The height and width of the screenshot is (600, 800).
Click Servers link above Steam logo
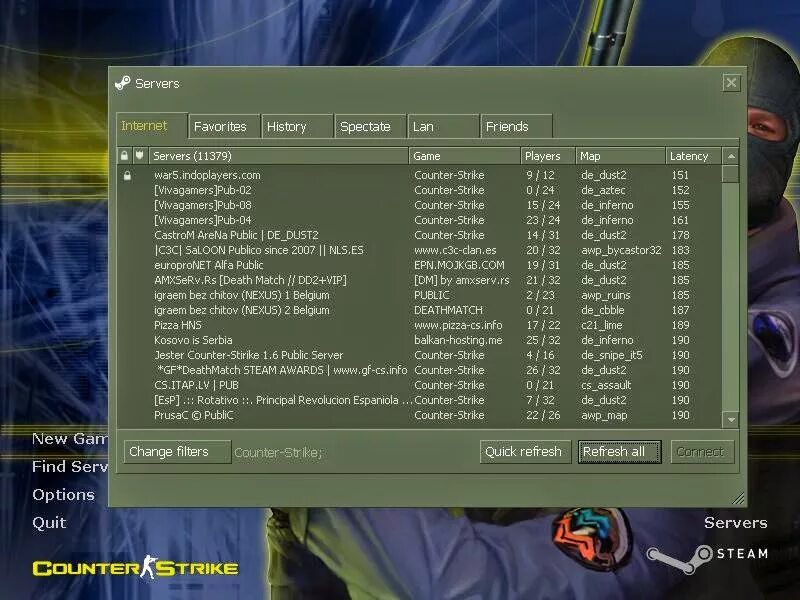coord(736,522)
